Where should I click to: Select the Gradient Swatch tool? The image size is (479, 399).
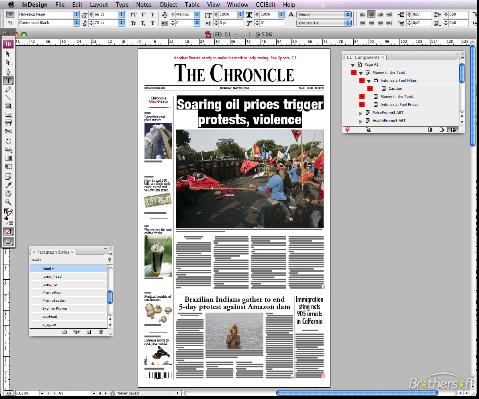pos(8,158)
